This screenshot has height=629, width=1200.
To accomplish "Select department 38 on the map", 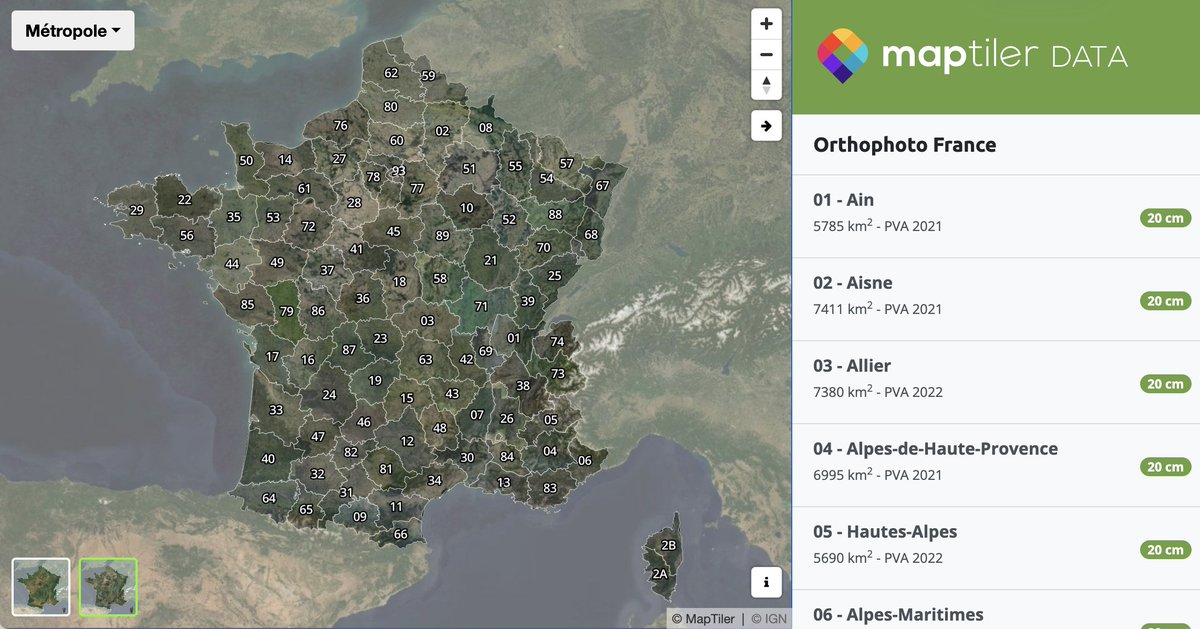I will pyautogui.click(x=523, y=386).
